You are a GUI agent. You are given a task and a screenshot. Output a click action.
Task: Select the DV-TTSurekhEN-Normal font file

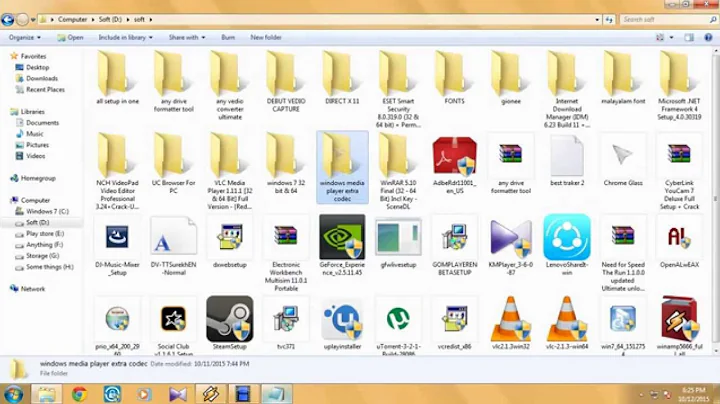(174, 237)
